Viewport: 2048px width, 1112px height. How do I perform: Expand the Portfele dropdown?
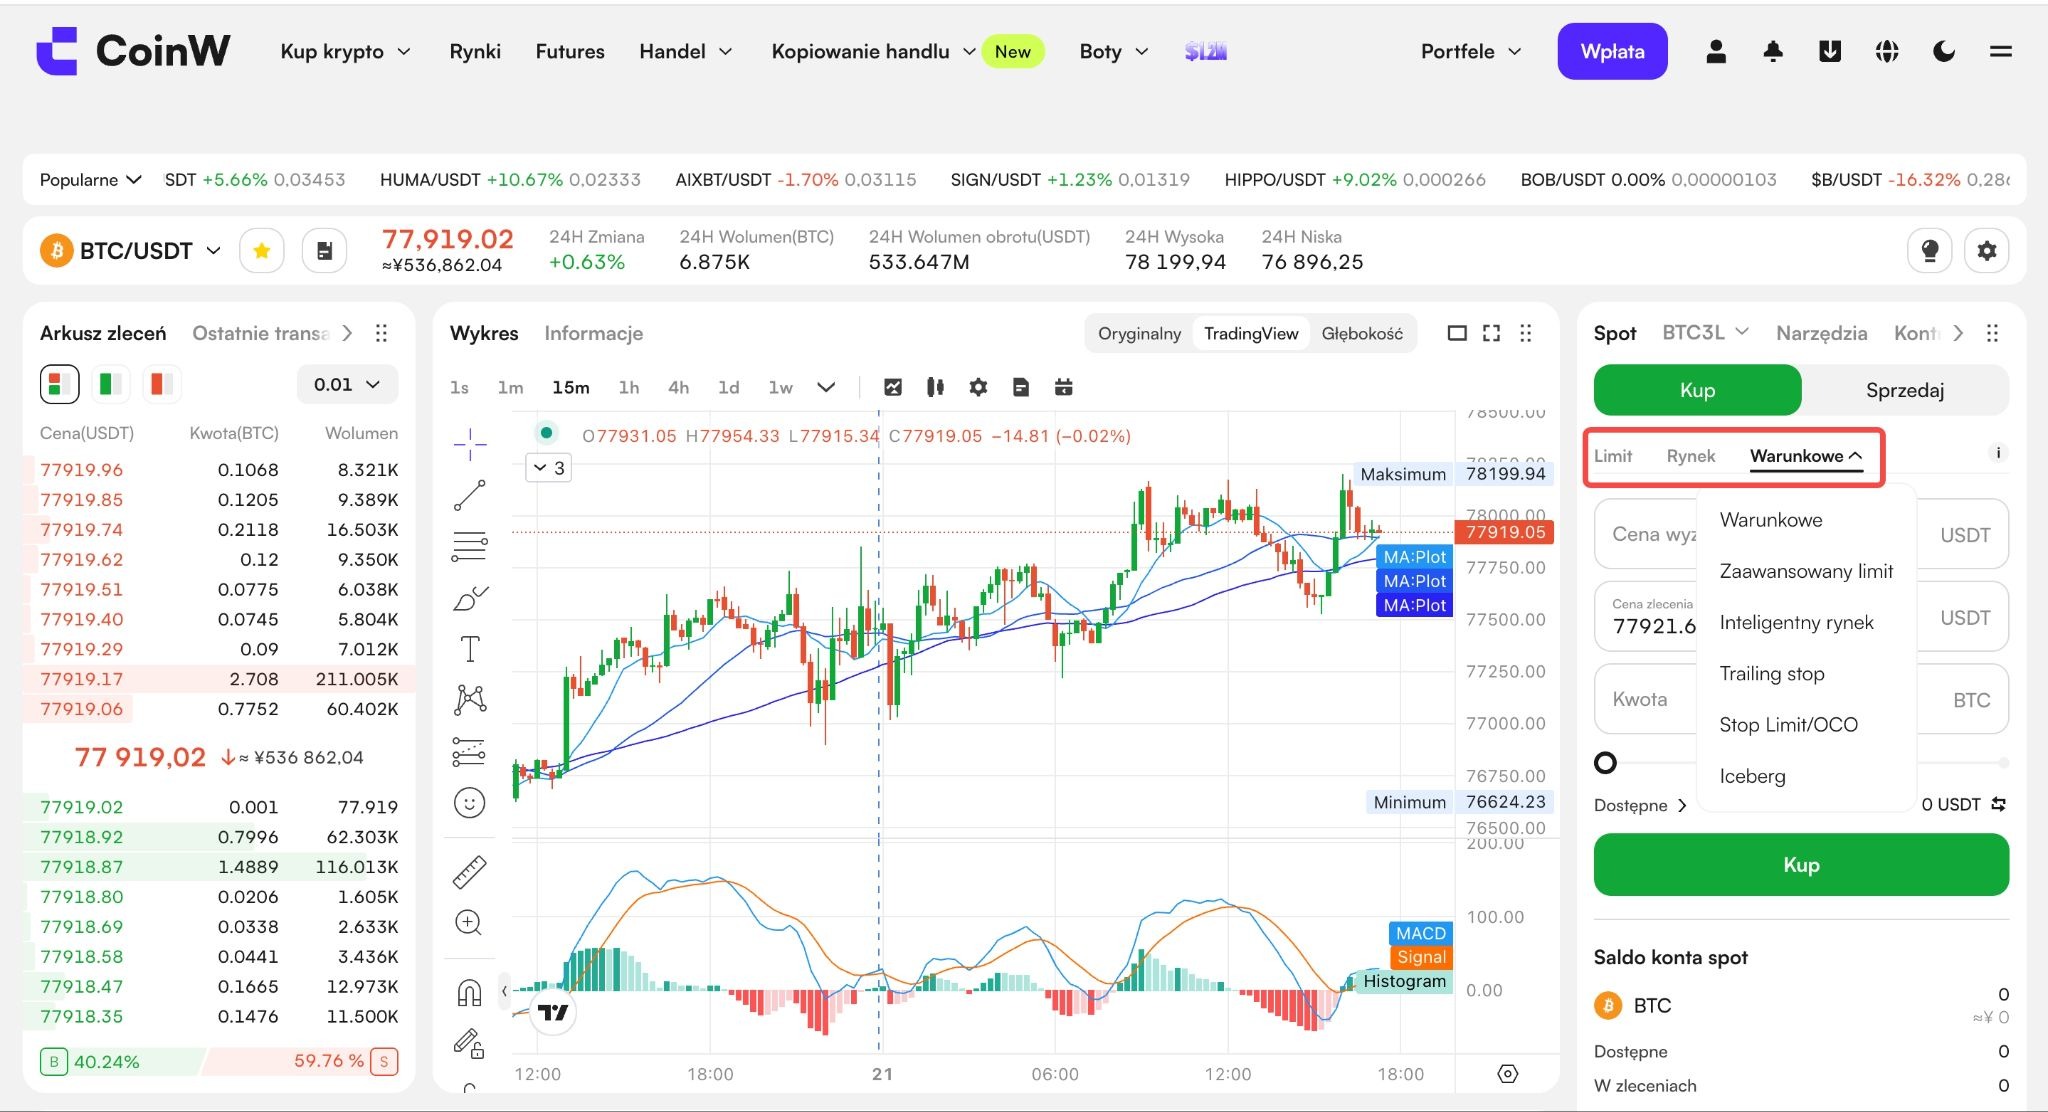[x=1471, y=51]
